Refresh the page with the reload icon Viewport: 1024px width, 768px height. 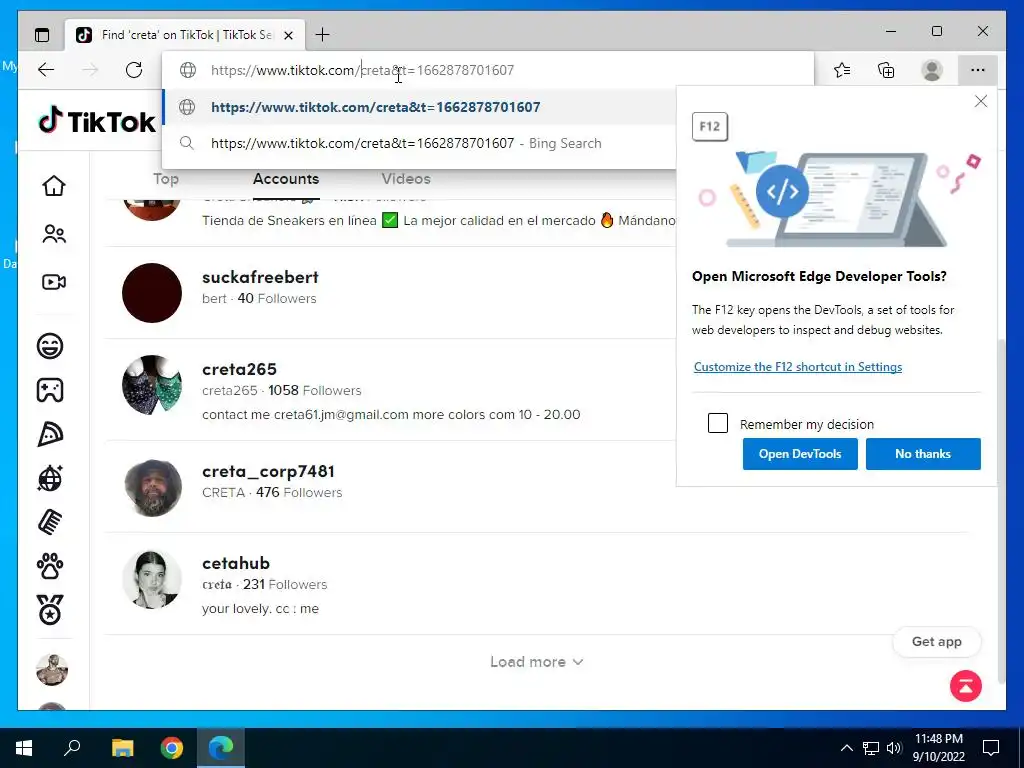coord(134,70)
